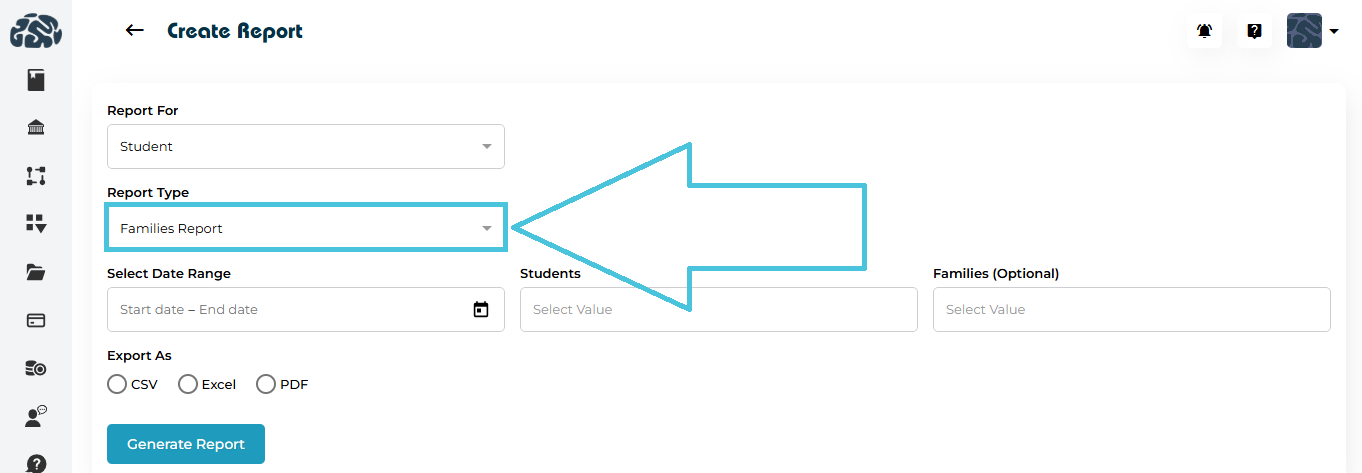Go back using the left arrow
The width and height of the screenshot is (1362, 473).
[134, 31]
